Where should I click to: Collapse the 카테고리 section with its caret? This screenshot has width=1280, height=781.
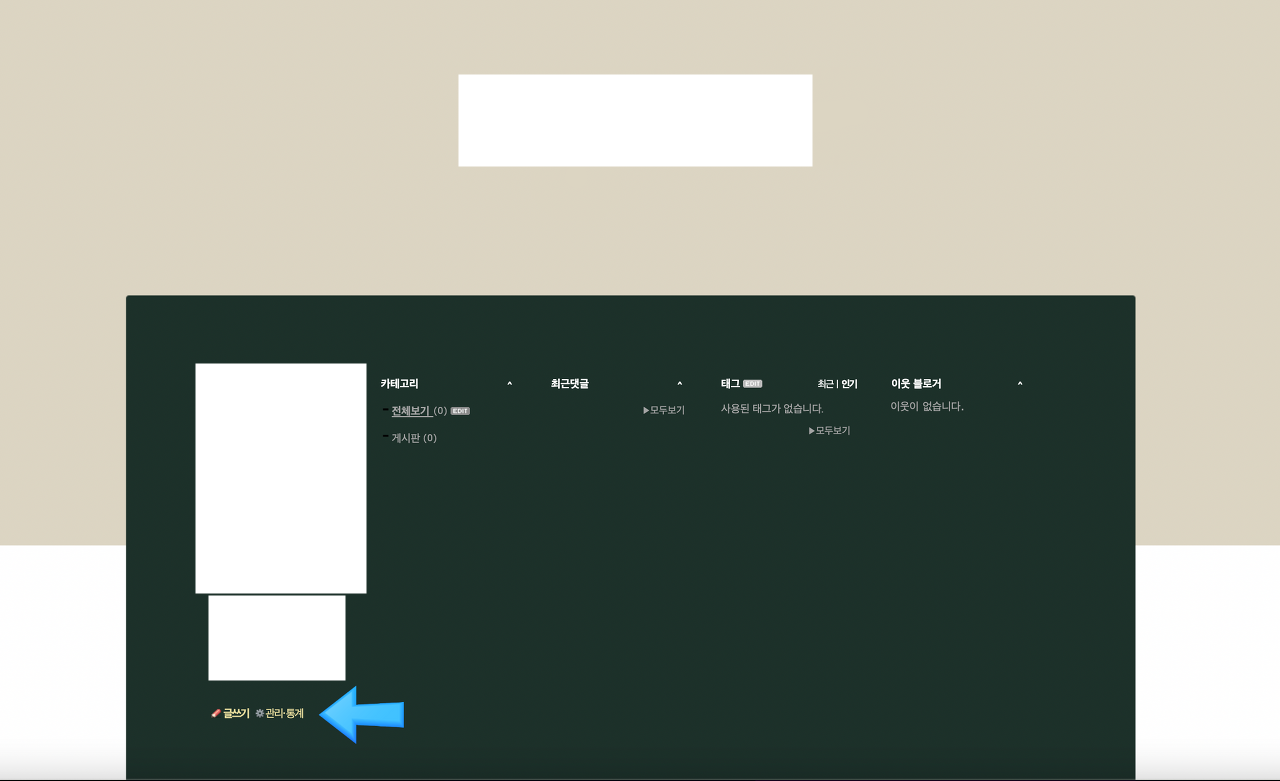point(509,384)
